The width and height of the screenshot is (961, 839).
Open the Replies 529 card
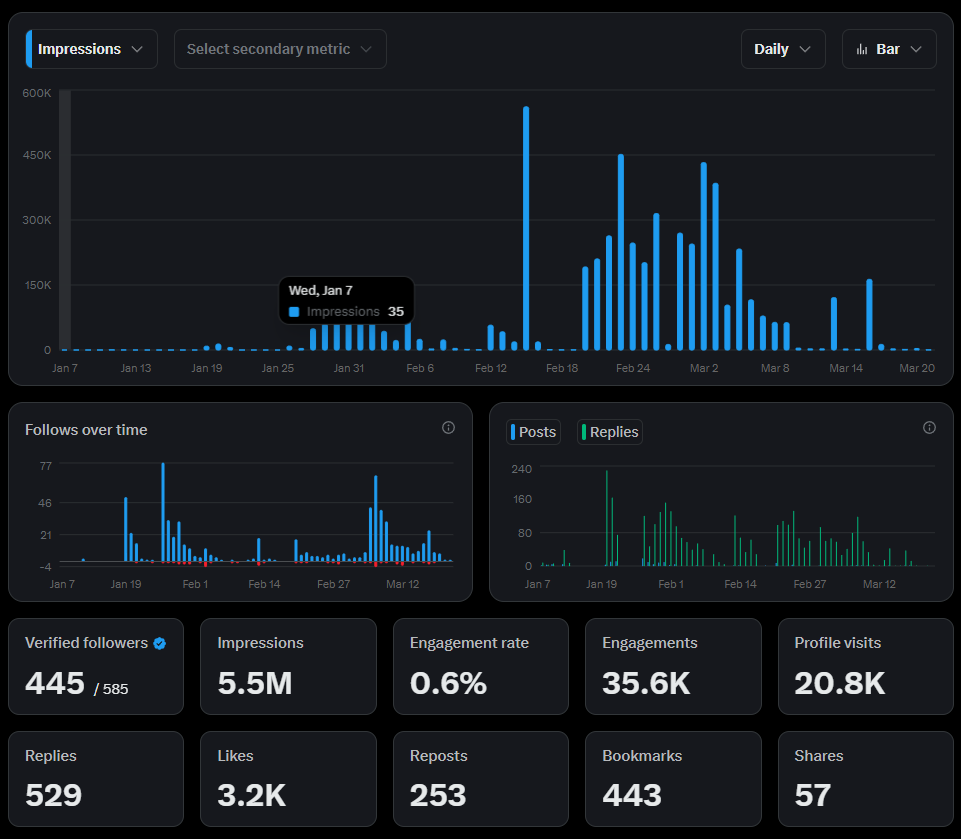click(x=96, y=779)
